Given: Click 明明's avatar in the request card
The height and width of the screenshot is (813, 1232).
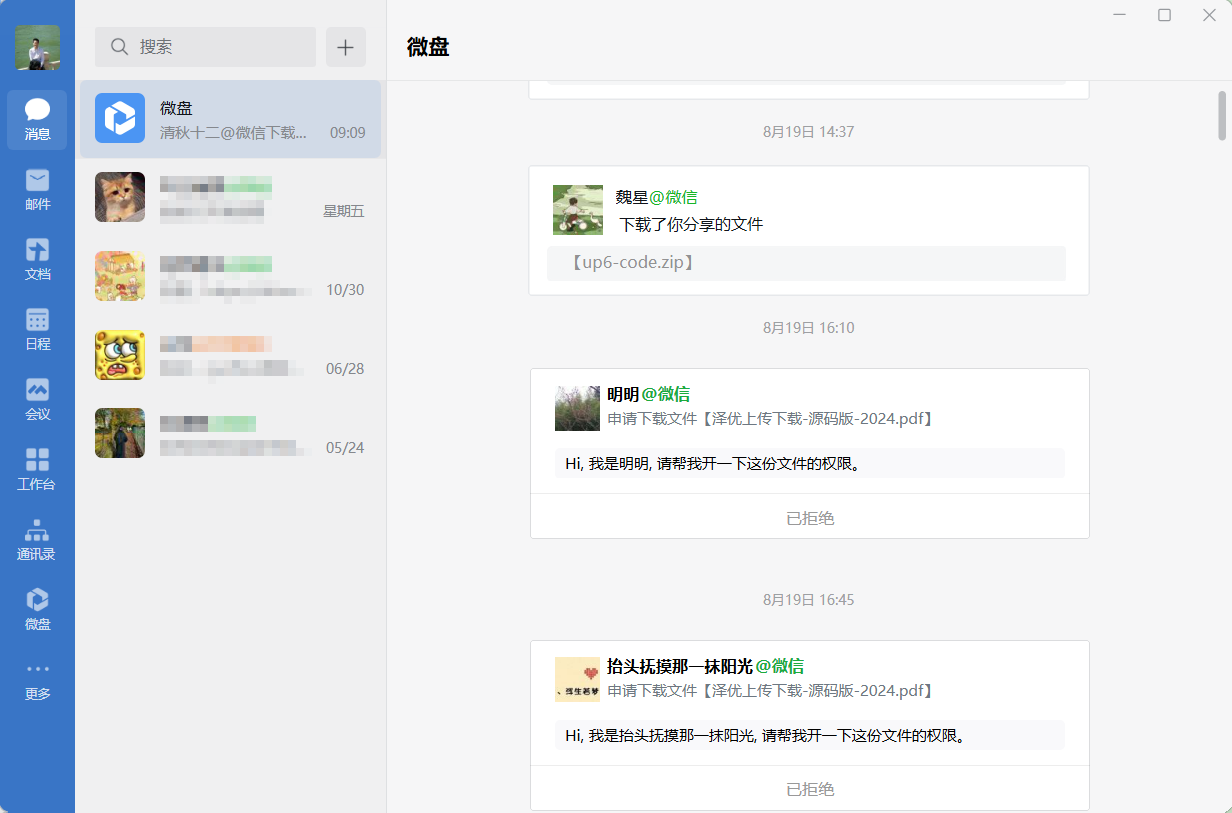Looking at the screenshot, I should coord(577,408).
